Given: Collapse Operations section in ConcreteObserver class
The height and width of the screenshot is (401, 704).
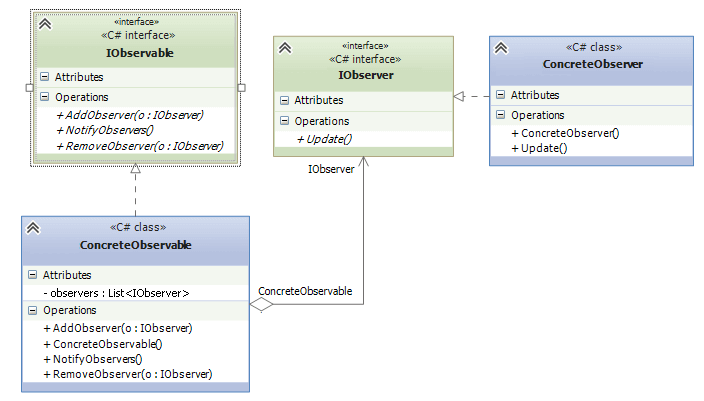Looking at the screenshot, I should click(501, 115).
